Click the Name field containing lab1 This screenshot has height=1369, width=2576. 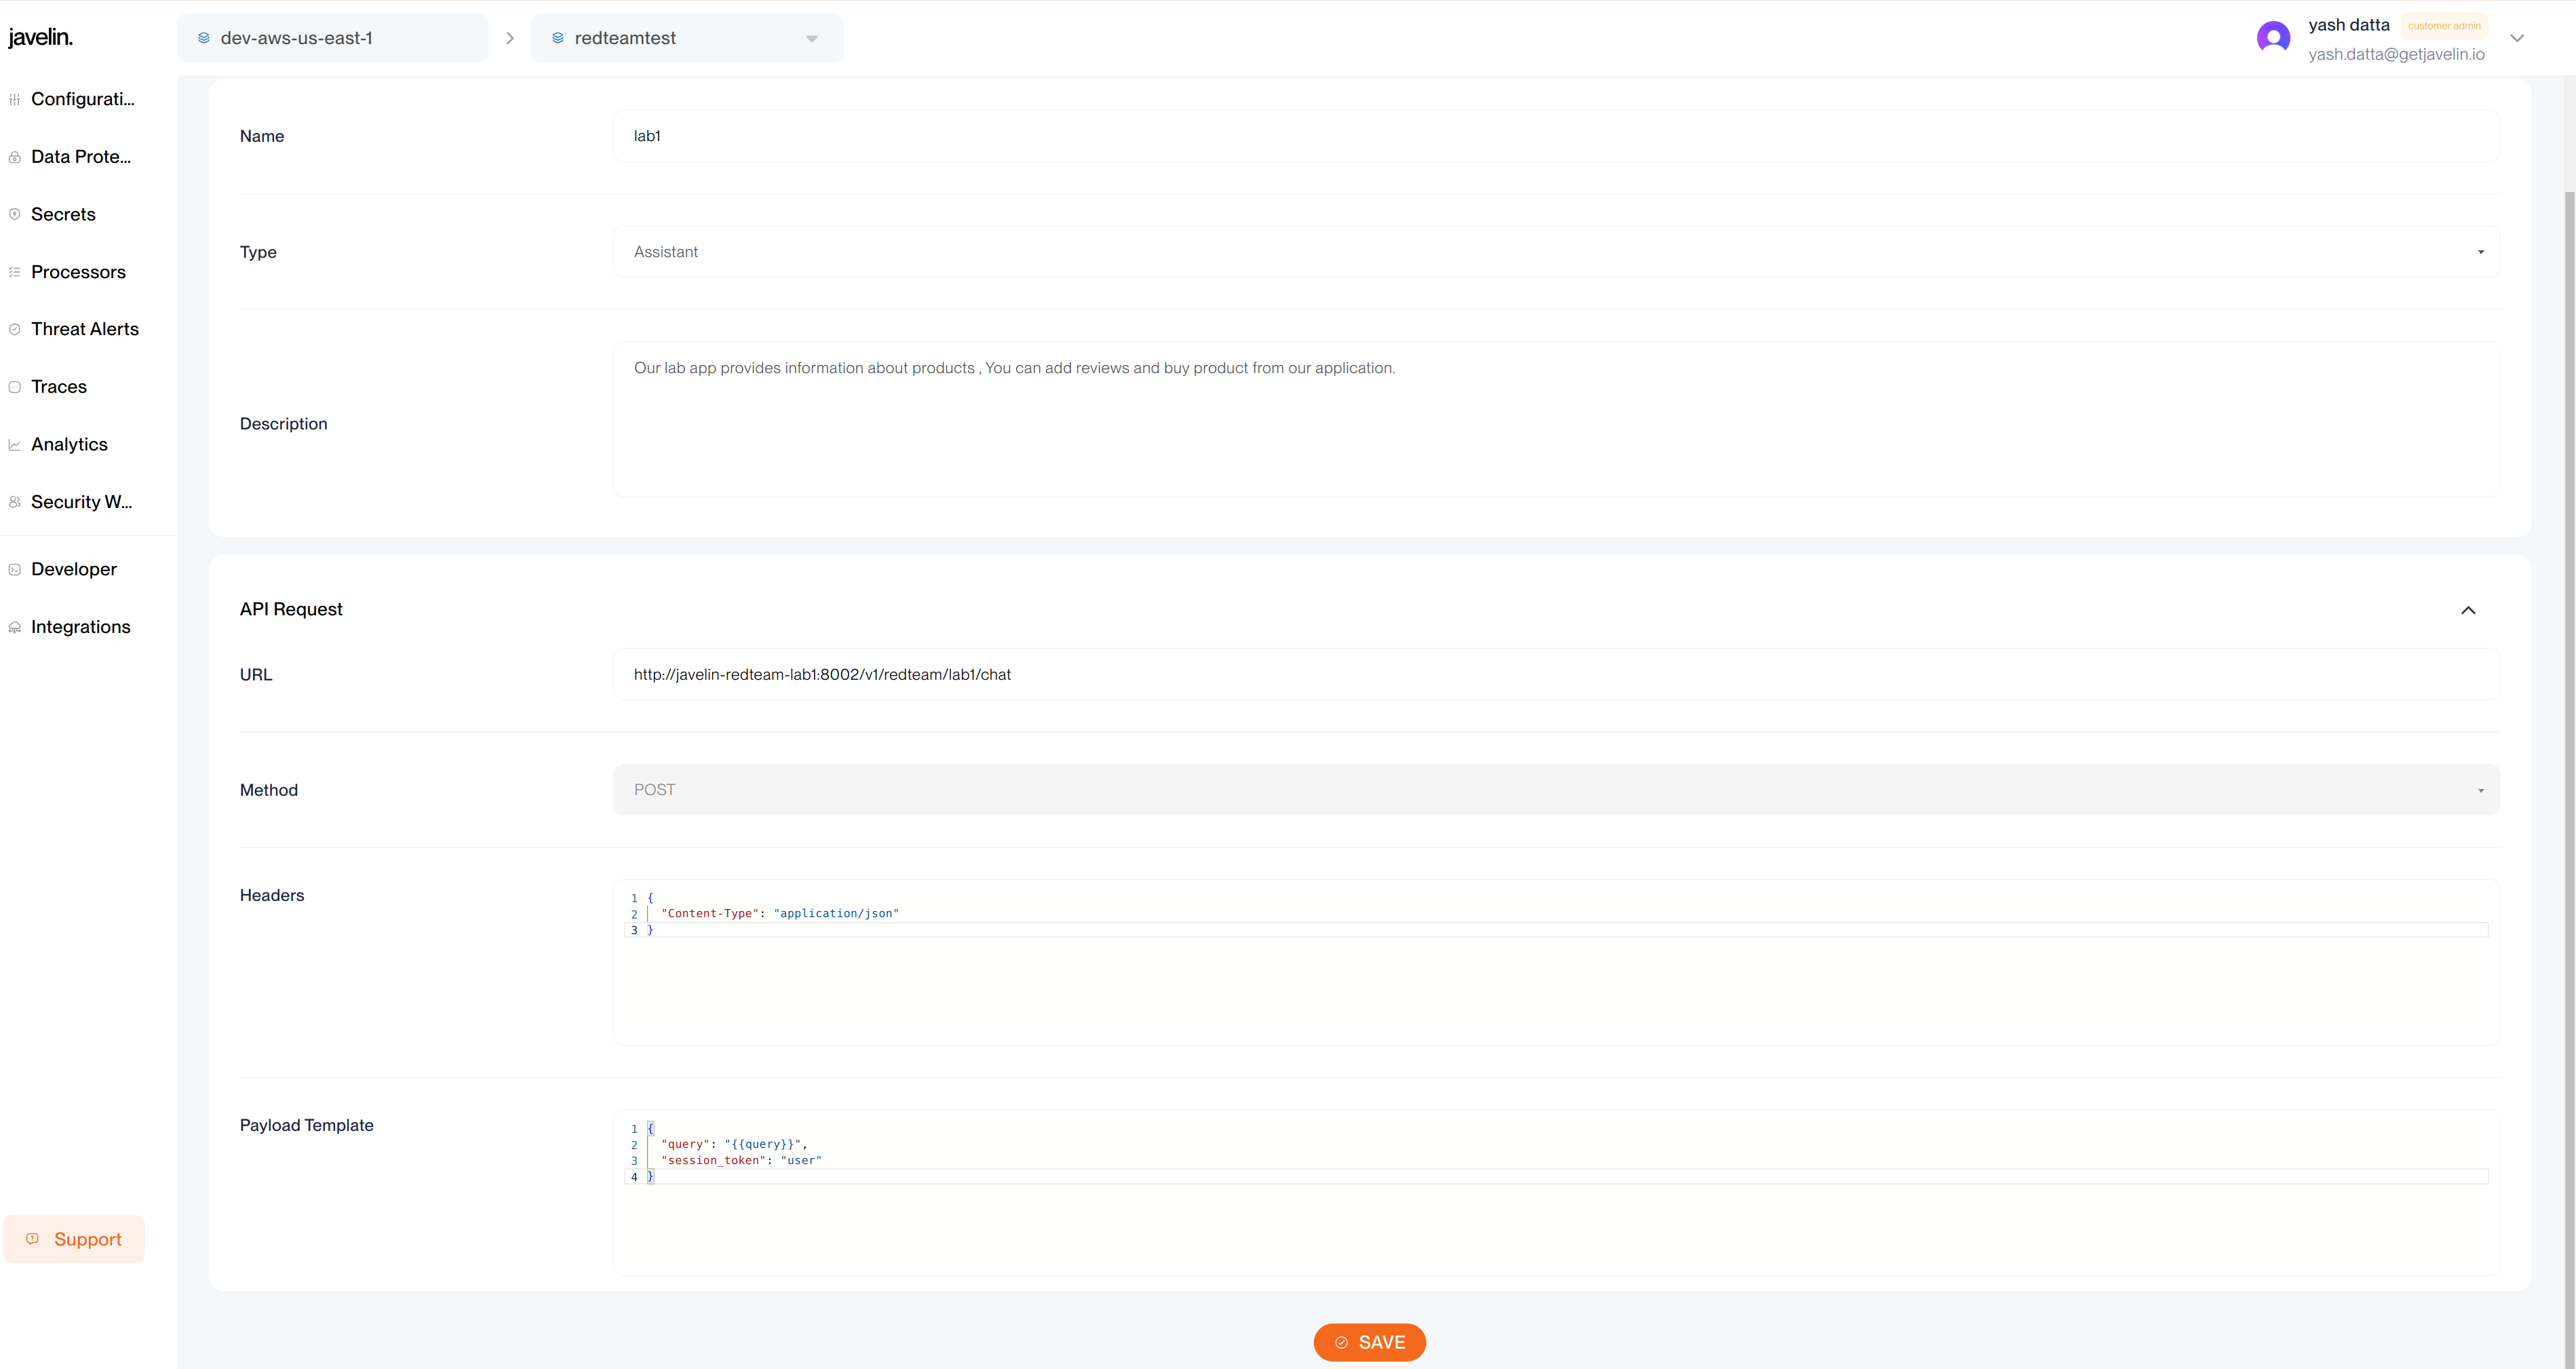(1556, 136)
